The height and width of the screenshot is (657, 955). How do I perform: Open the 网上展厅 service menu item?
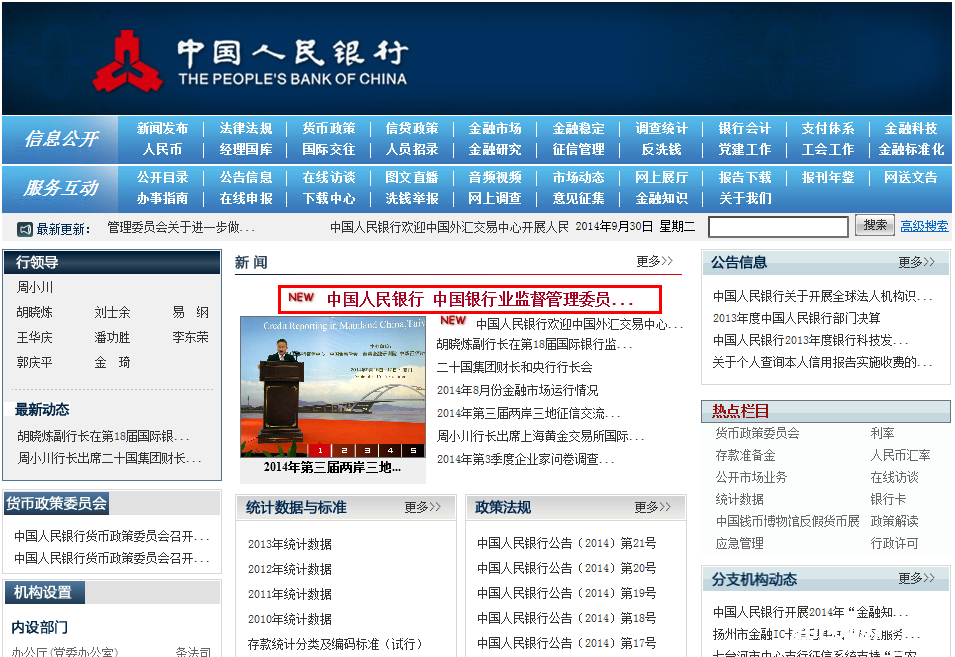[x=661, y=177]
